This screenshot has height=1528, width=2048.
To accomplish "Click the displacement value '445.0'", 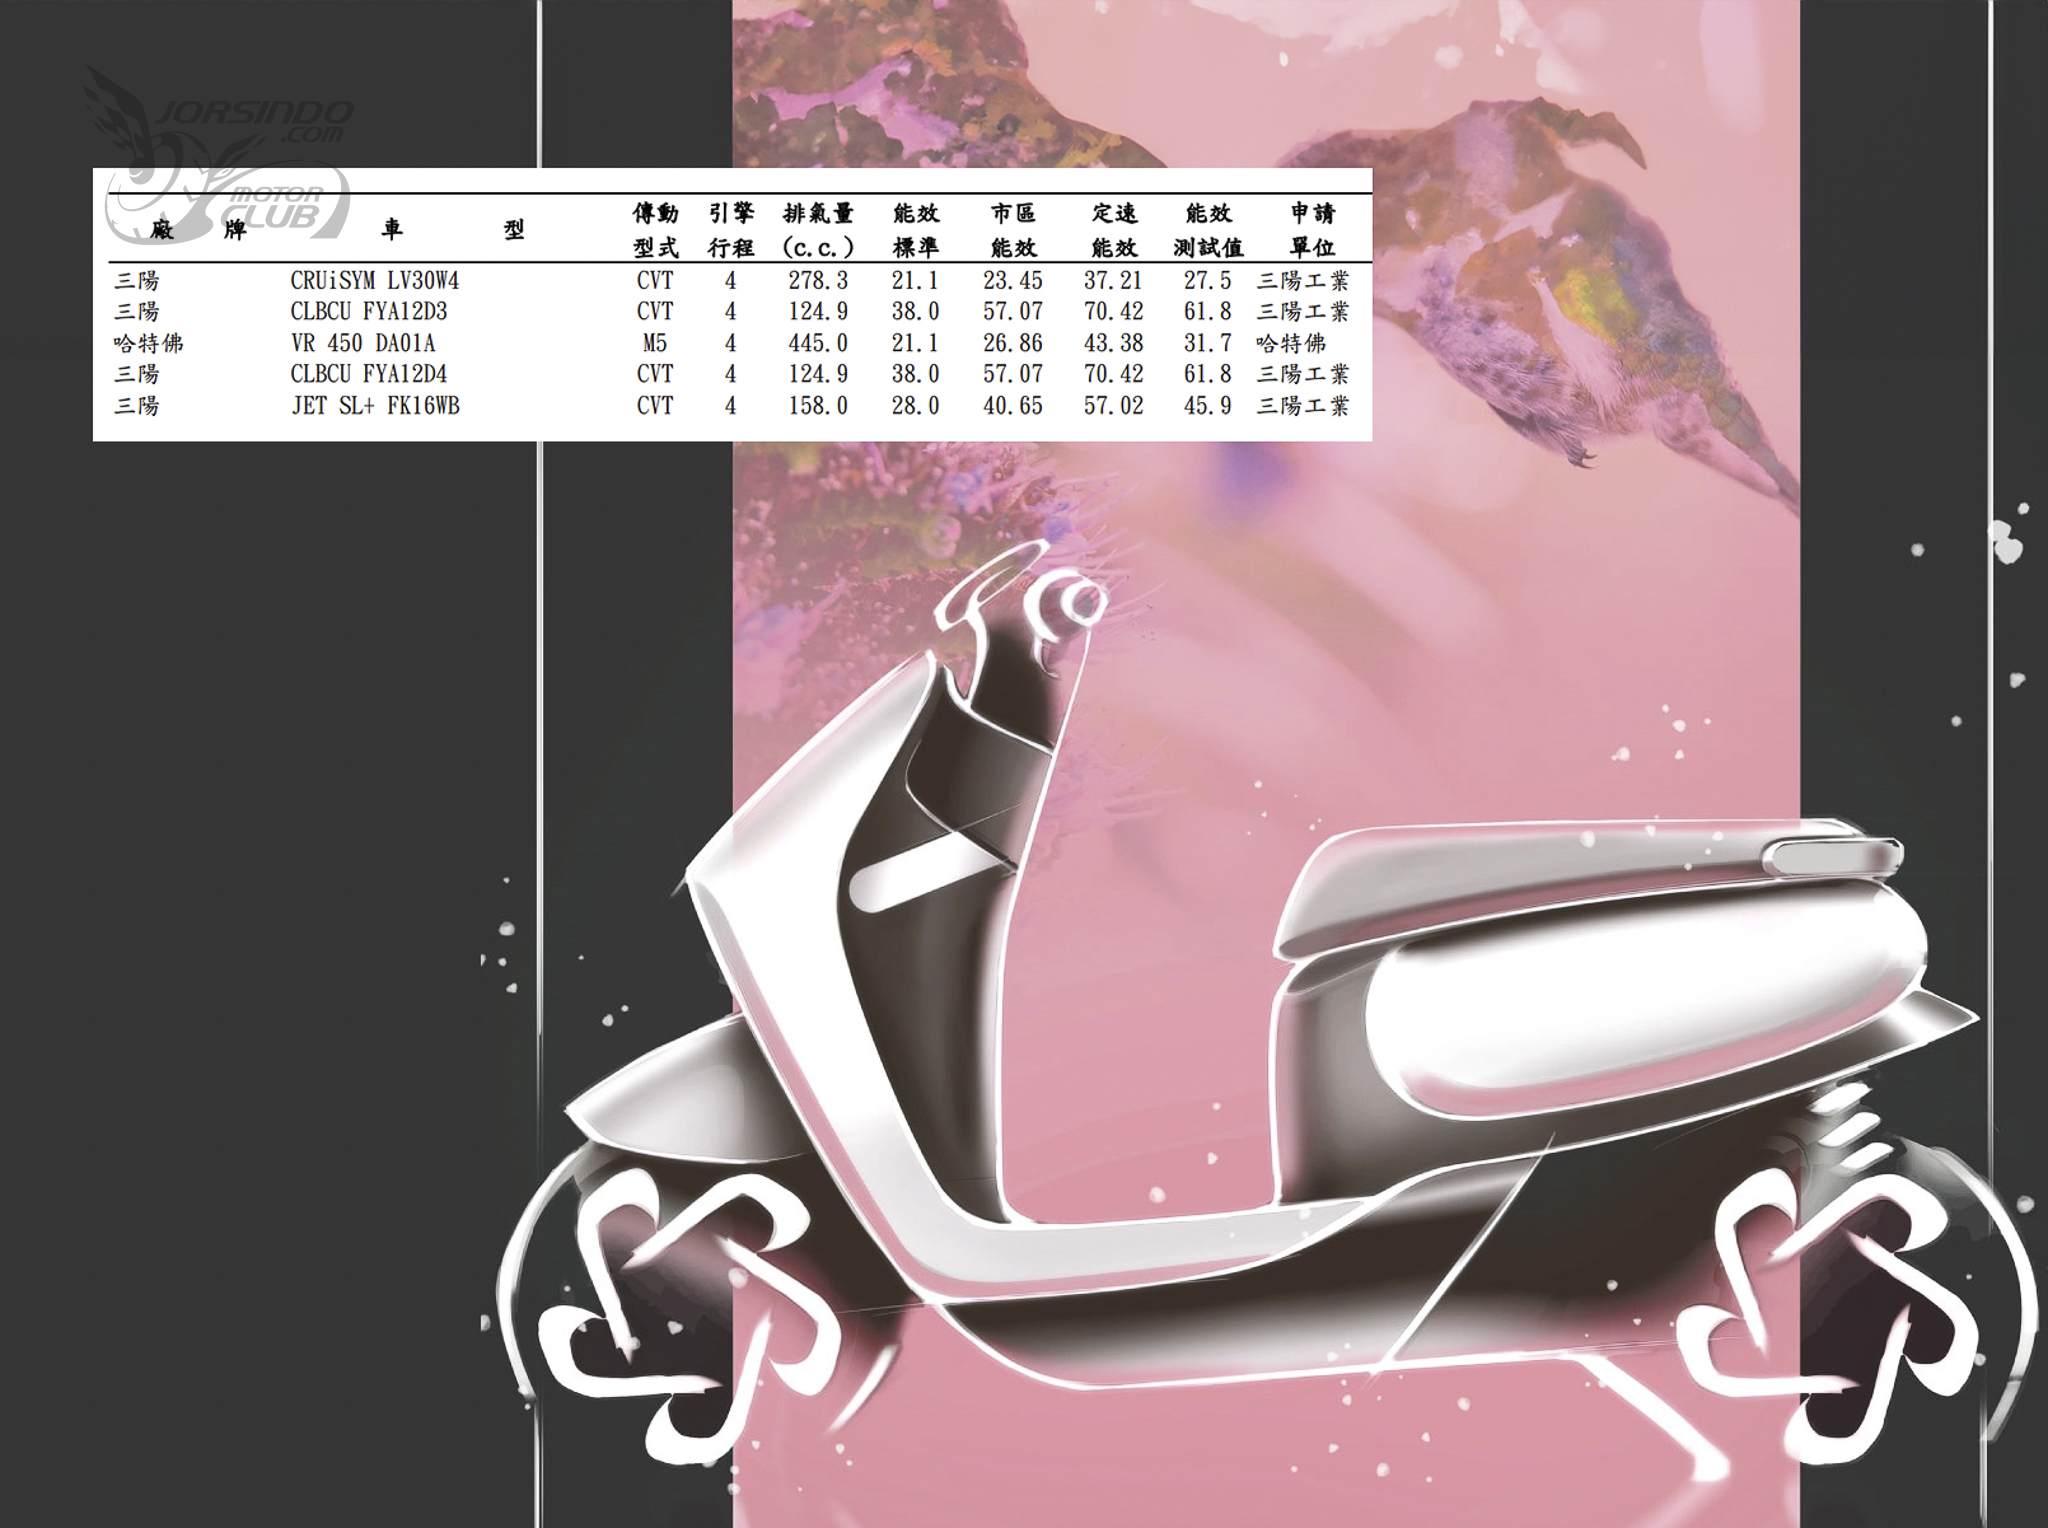I will 818,344.
